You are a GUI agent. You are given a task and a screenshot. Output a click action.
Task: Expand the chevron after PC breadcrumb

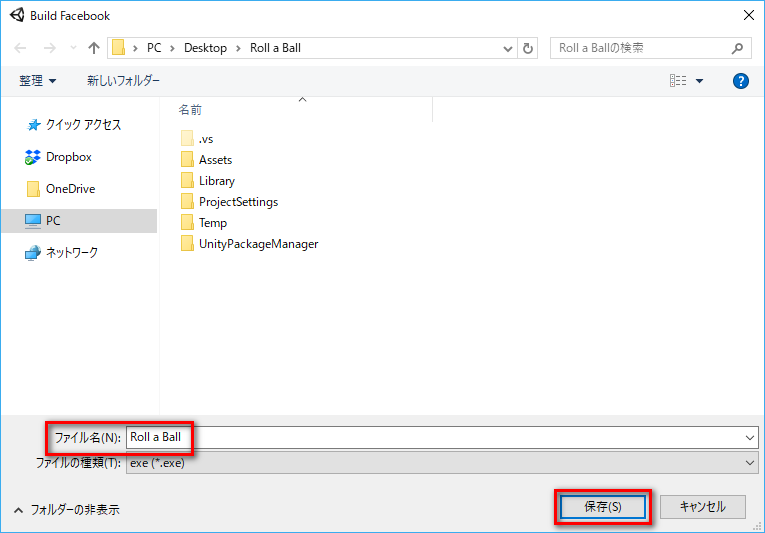173,48
